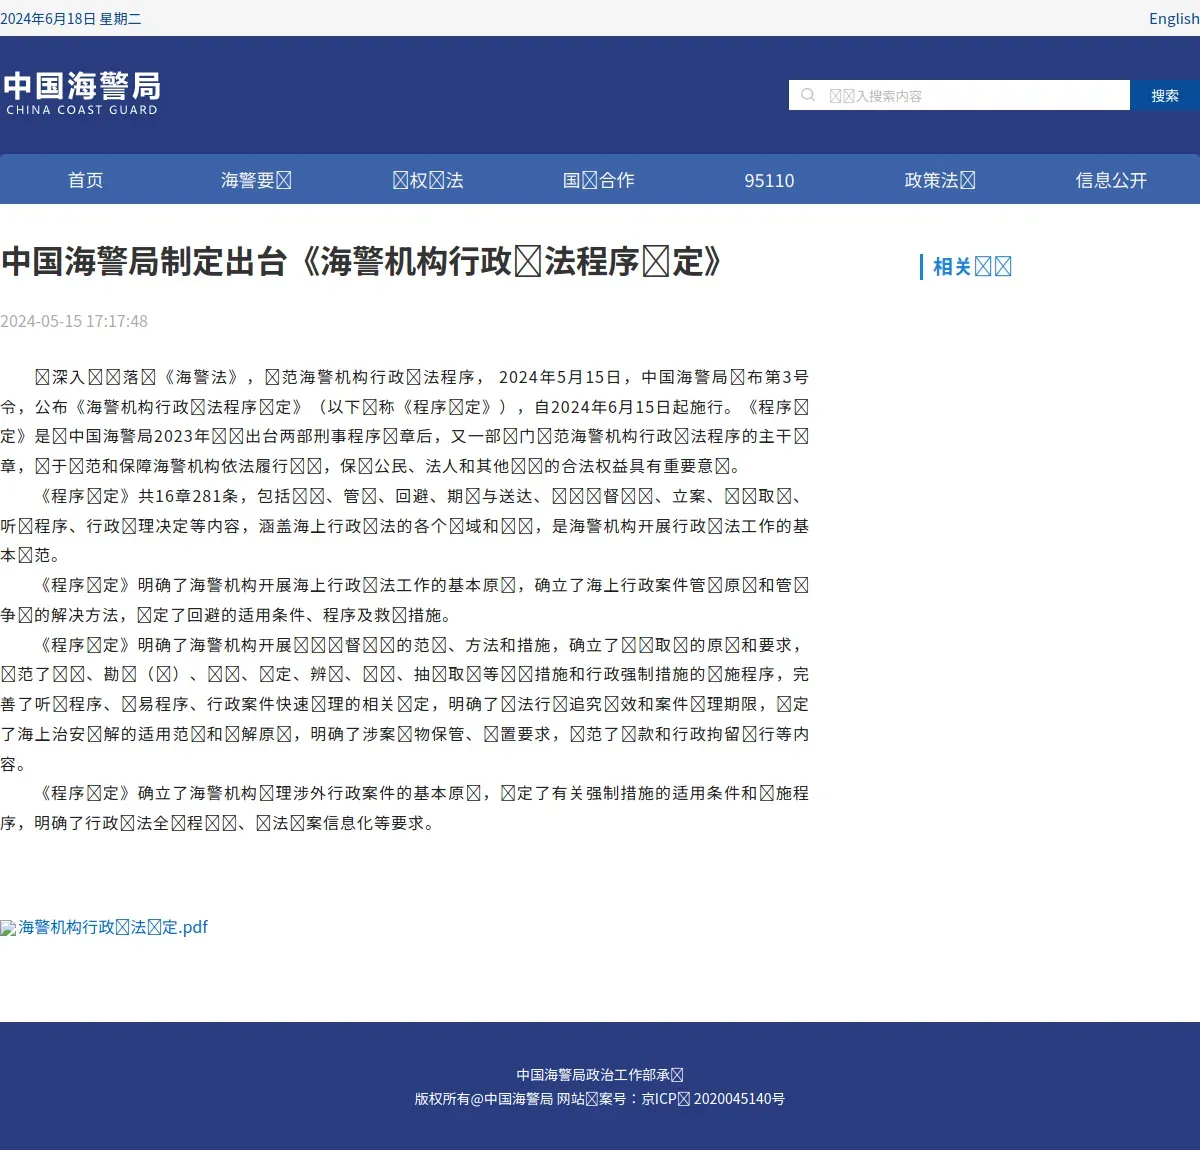
Task: Open the 政策法 policy menu item
Action: [x=940, y=180]
